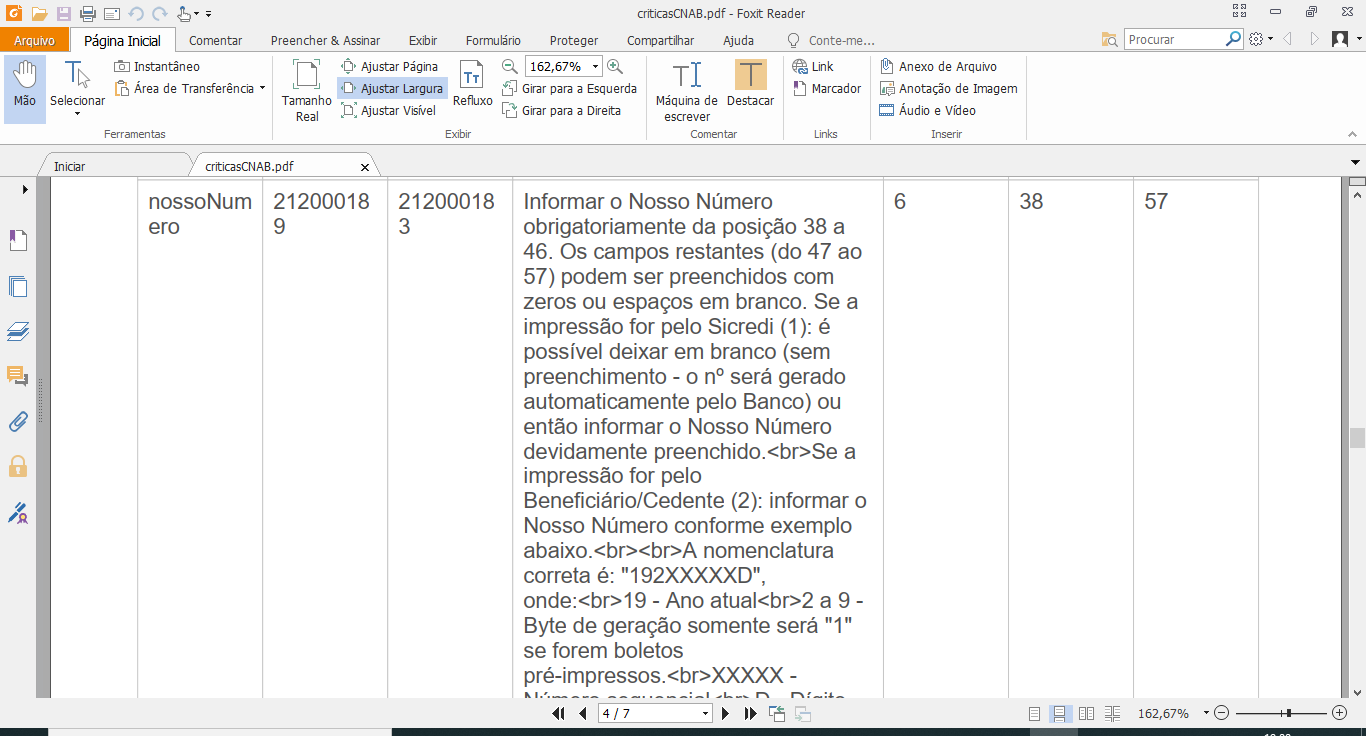Open the Formulário ribbon tab

point(493,40)
